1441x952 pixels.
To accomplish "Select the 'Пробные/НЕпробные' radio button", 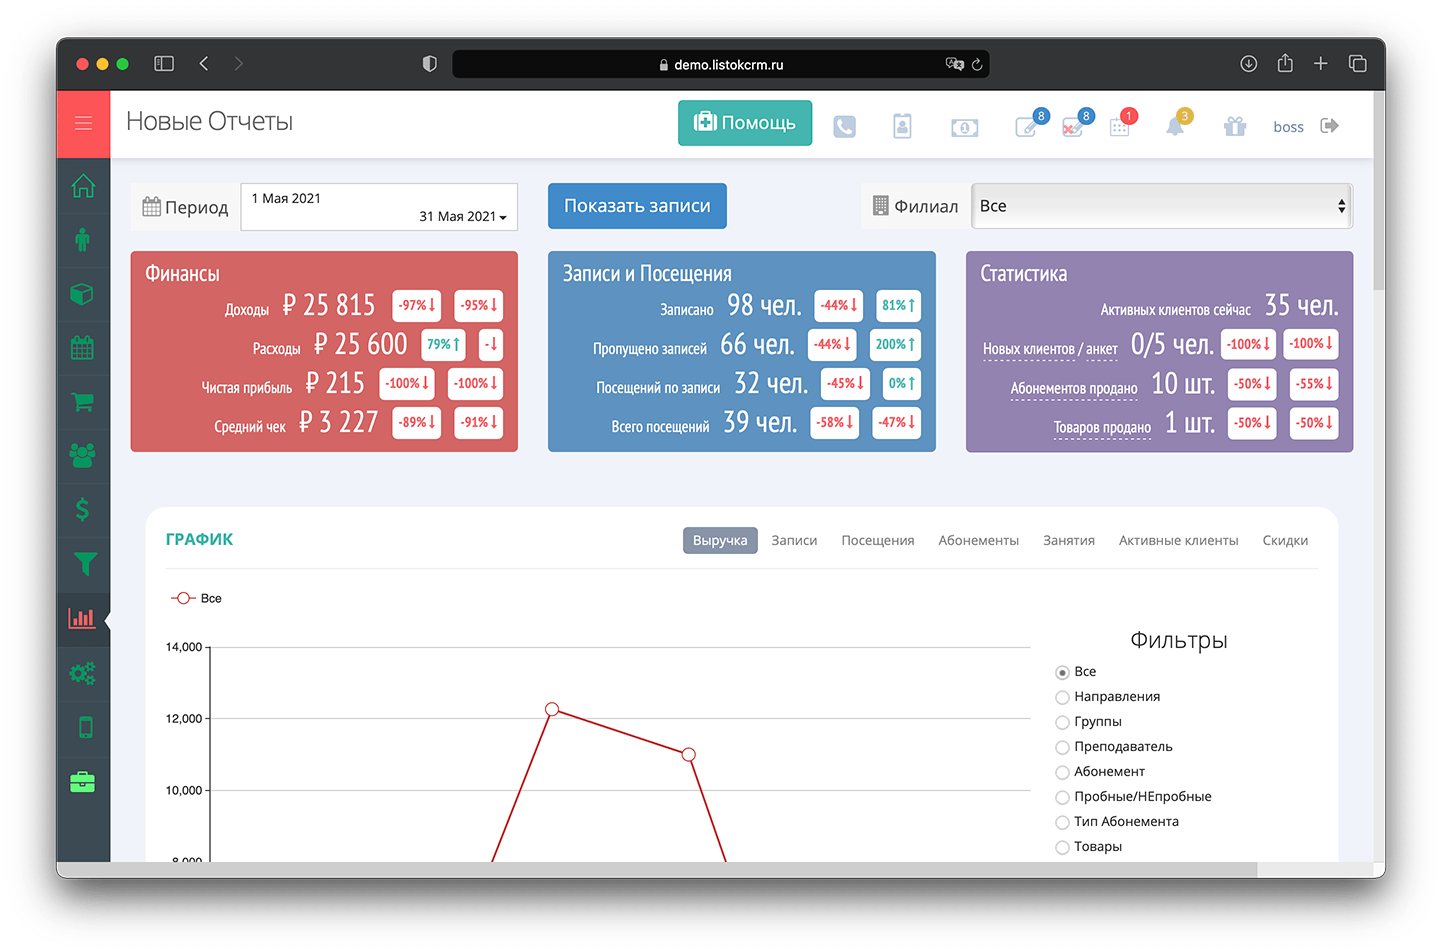I will point(1062,797).
